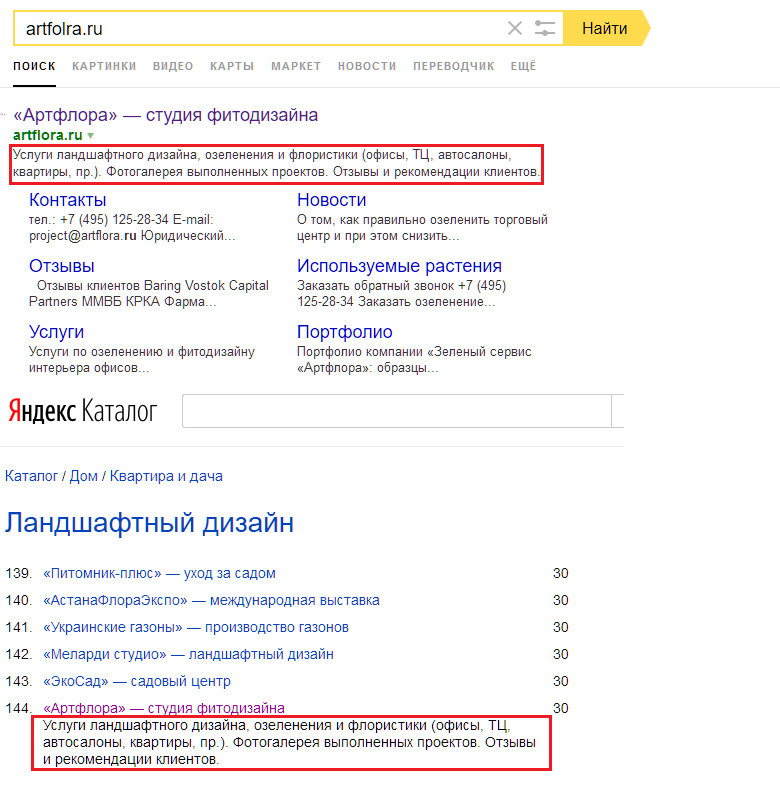Open «Украинские газоны» — производство газонов
Viewport: 780px width, 790px height.
tap(196, 627)
